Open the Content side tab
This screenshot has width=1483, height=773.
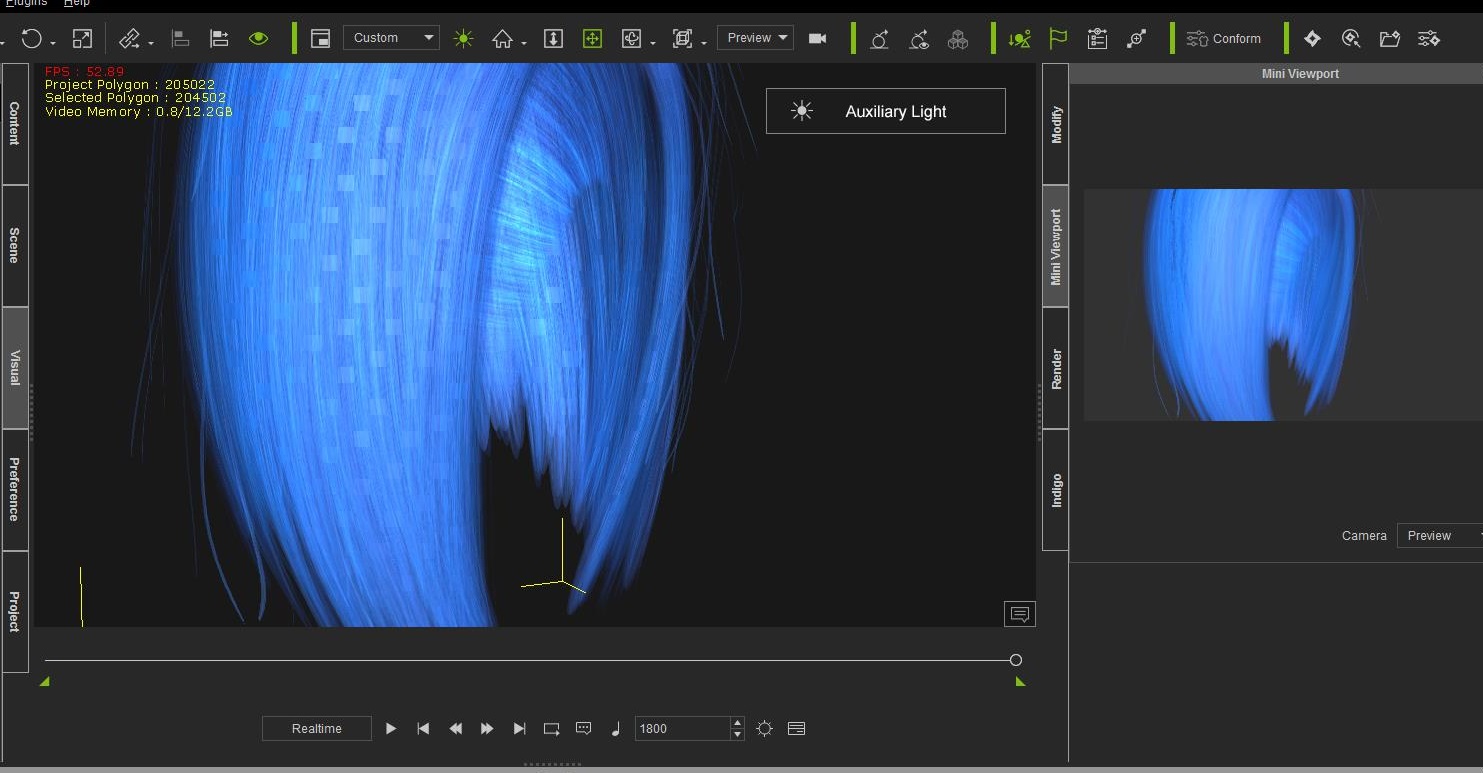coord(15,124)
